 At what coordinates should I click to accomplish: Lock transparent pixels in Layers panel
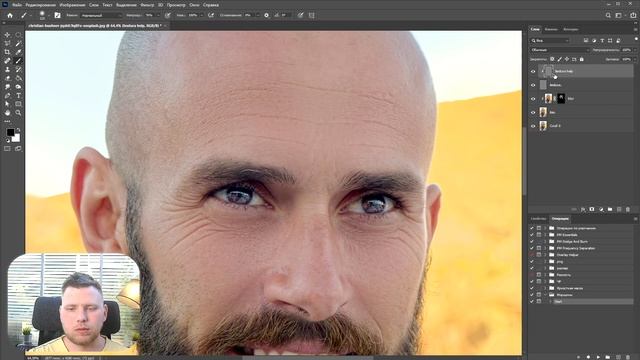pos(552,59)
